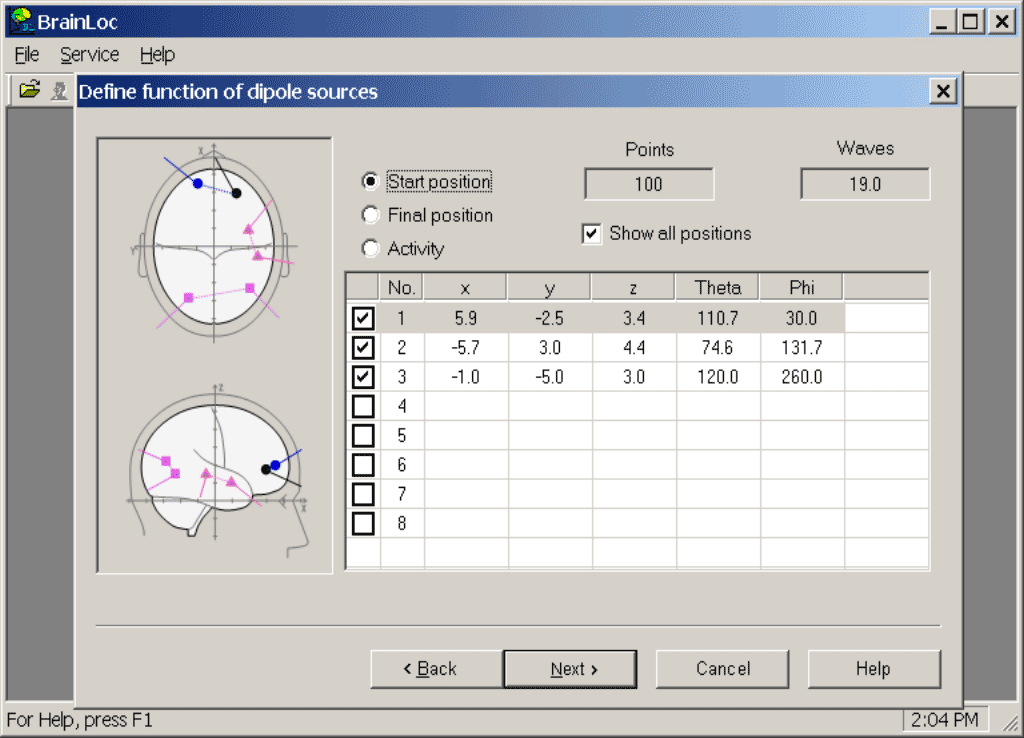Uncheck dipole row 1 checkbox
Screen dimensions: 1024x738
pos(363,318)
